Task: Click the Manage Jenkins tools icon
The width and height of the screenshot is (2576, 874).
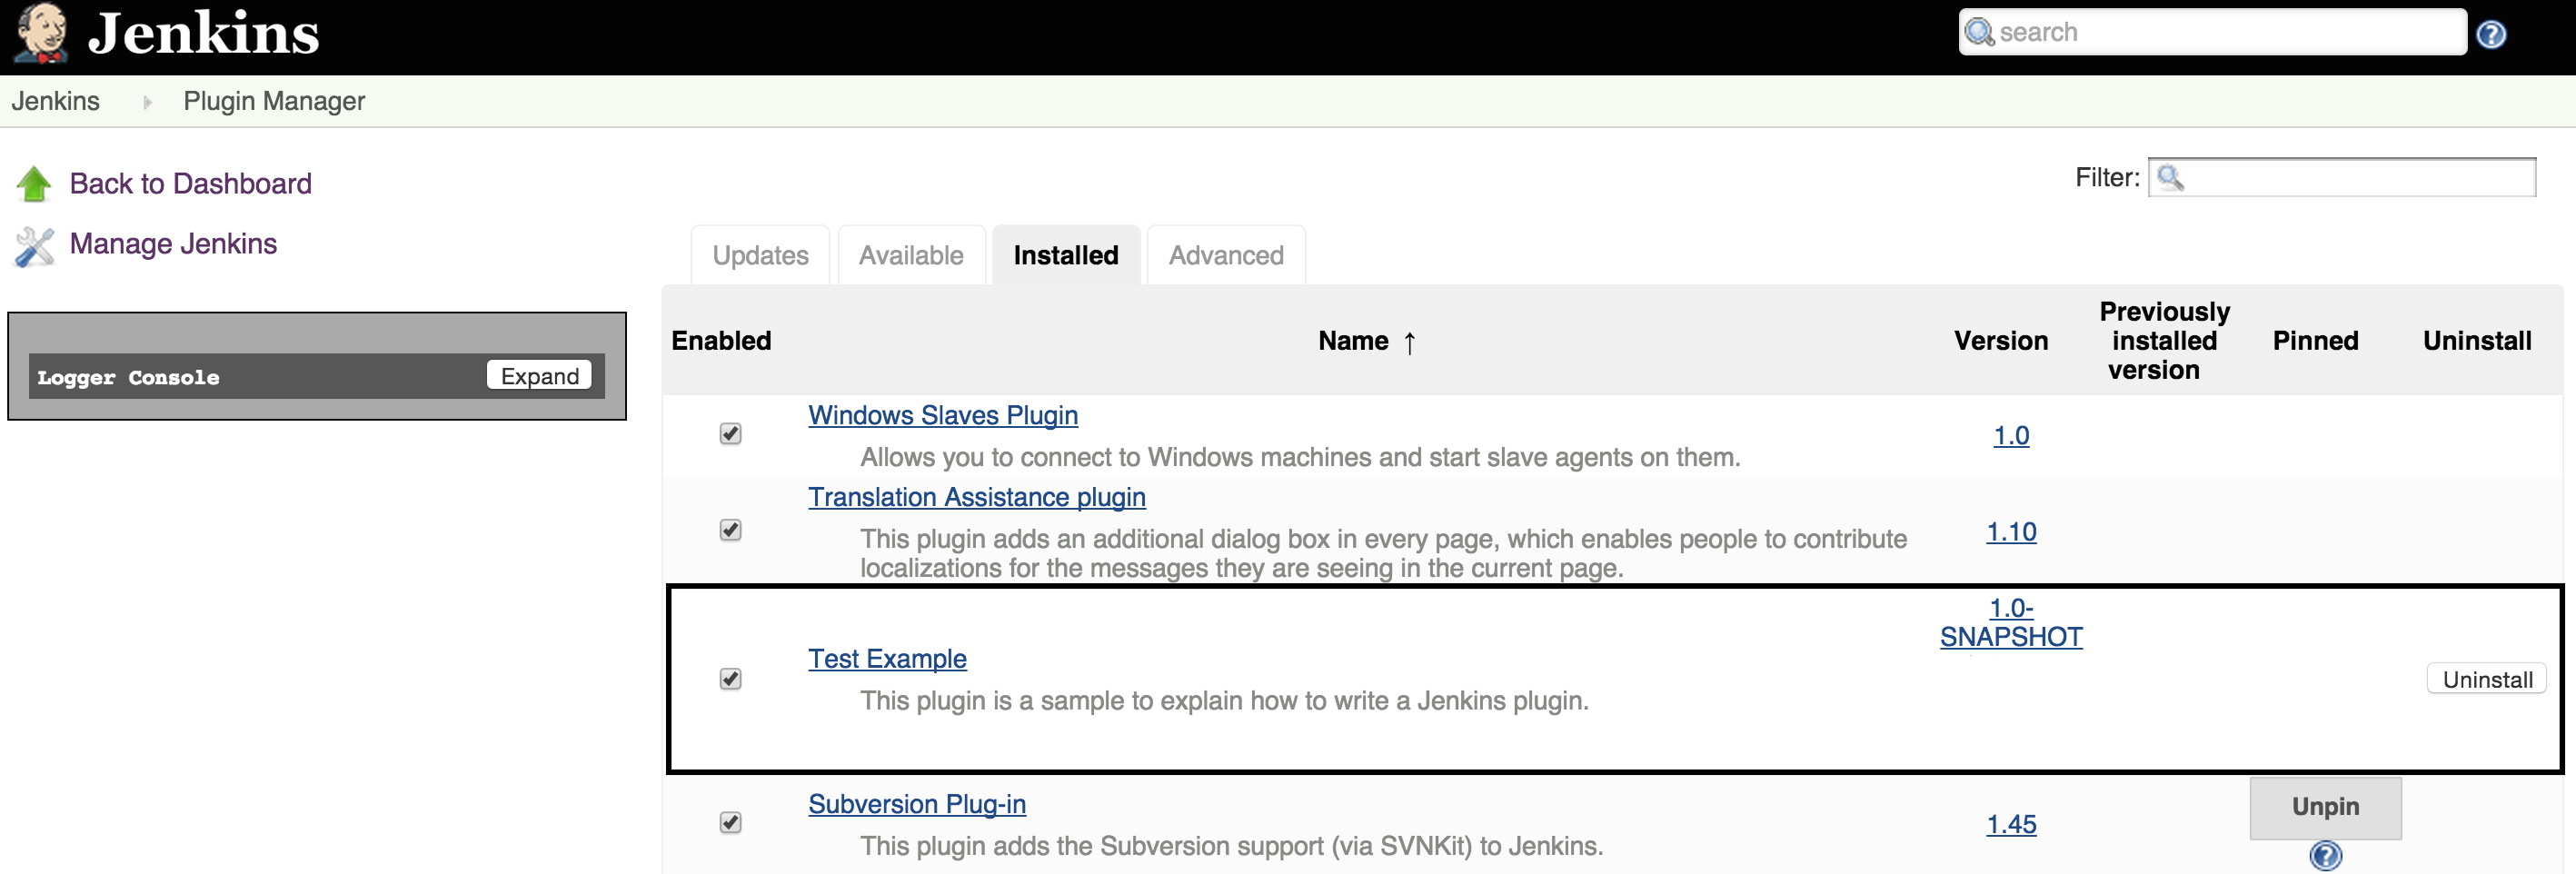Action: (34, 246)
